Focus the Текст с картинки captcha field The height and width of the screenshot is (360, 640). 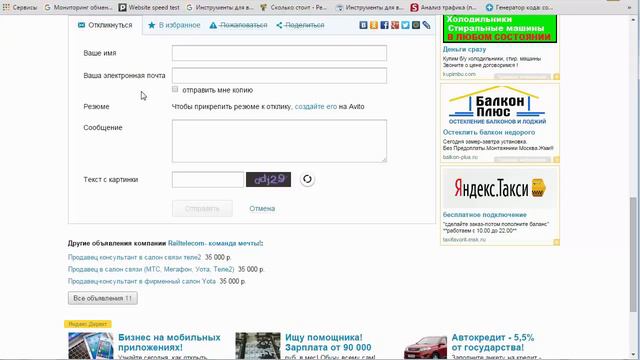tap(208, 180)
